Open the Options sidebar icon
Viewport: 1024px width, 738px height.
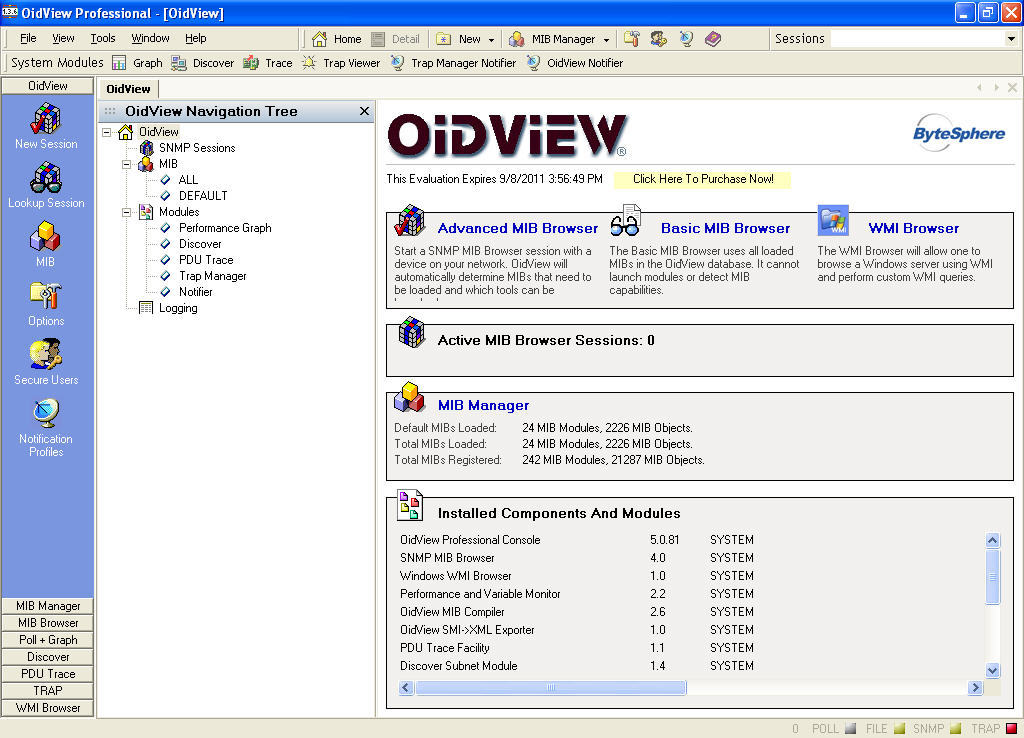(46, 297)
